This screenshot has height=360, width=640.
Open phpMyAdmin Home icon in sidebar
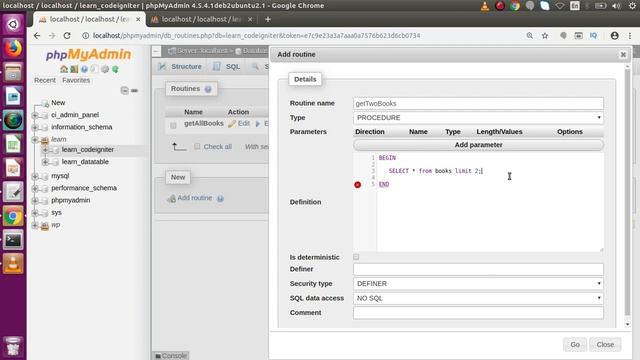pyautogui.click(x=64, y=69)
